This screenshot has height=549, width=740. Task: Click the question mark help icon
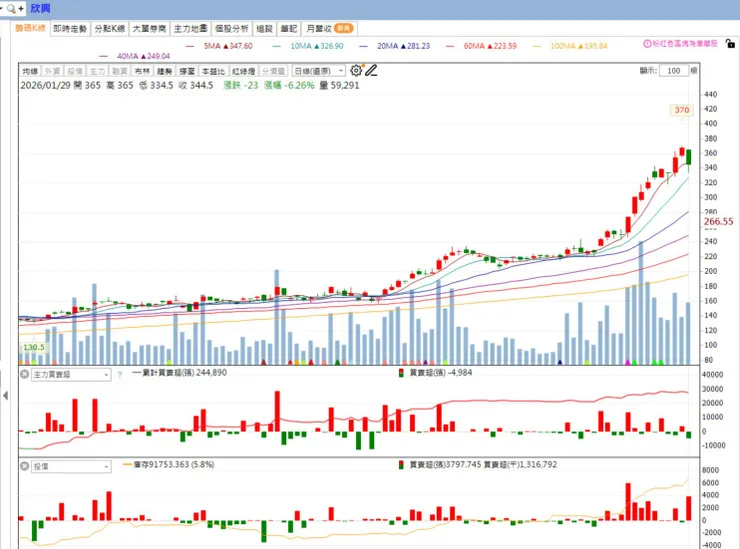point(120,374)
